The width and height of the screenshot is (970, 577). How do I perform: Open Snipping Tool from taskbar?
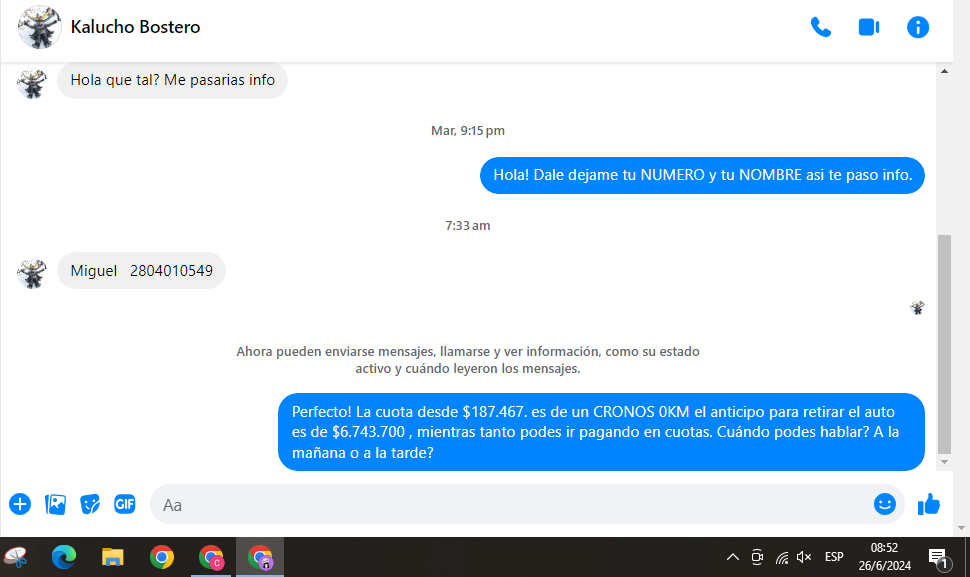[17, 557]
